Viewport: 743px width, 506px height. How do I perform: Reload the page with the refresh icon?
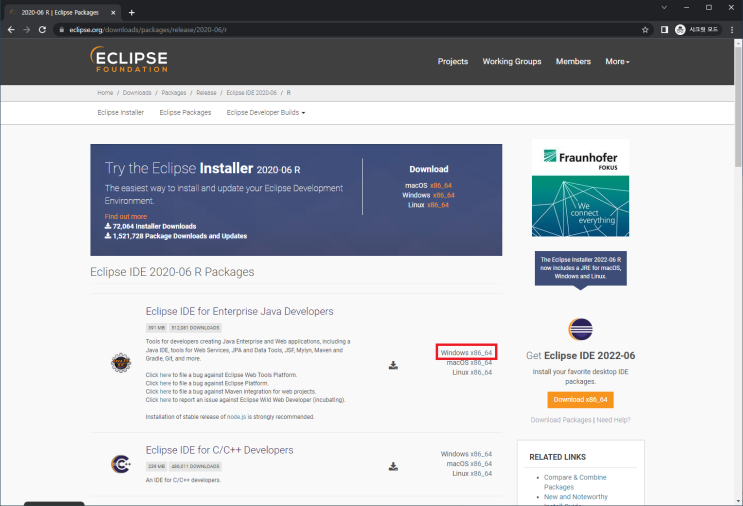tap(42, 29)
